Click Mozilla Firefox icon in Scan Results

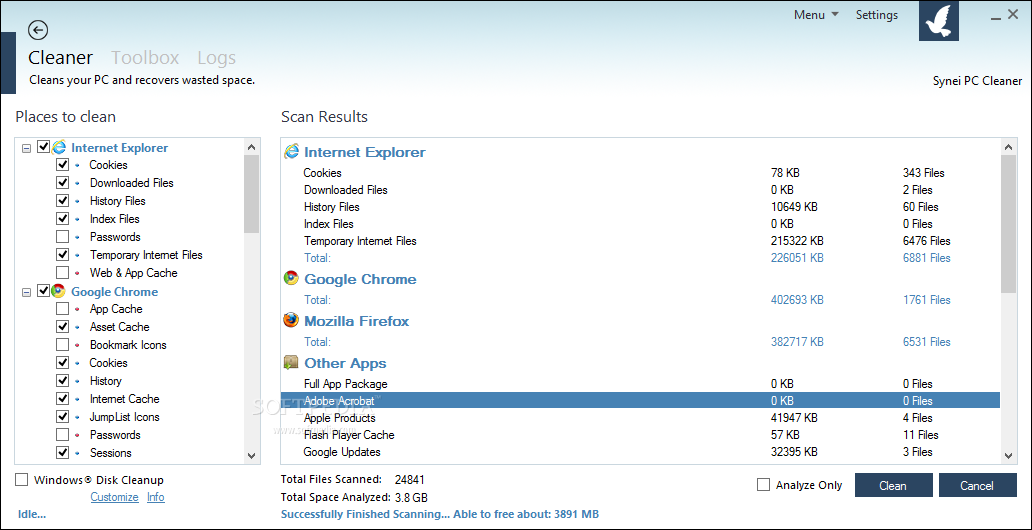(x=292, y=321)
